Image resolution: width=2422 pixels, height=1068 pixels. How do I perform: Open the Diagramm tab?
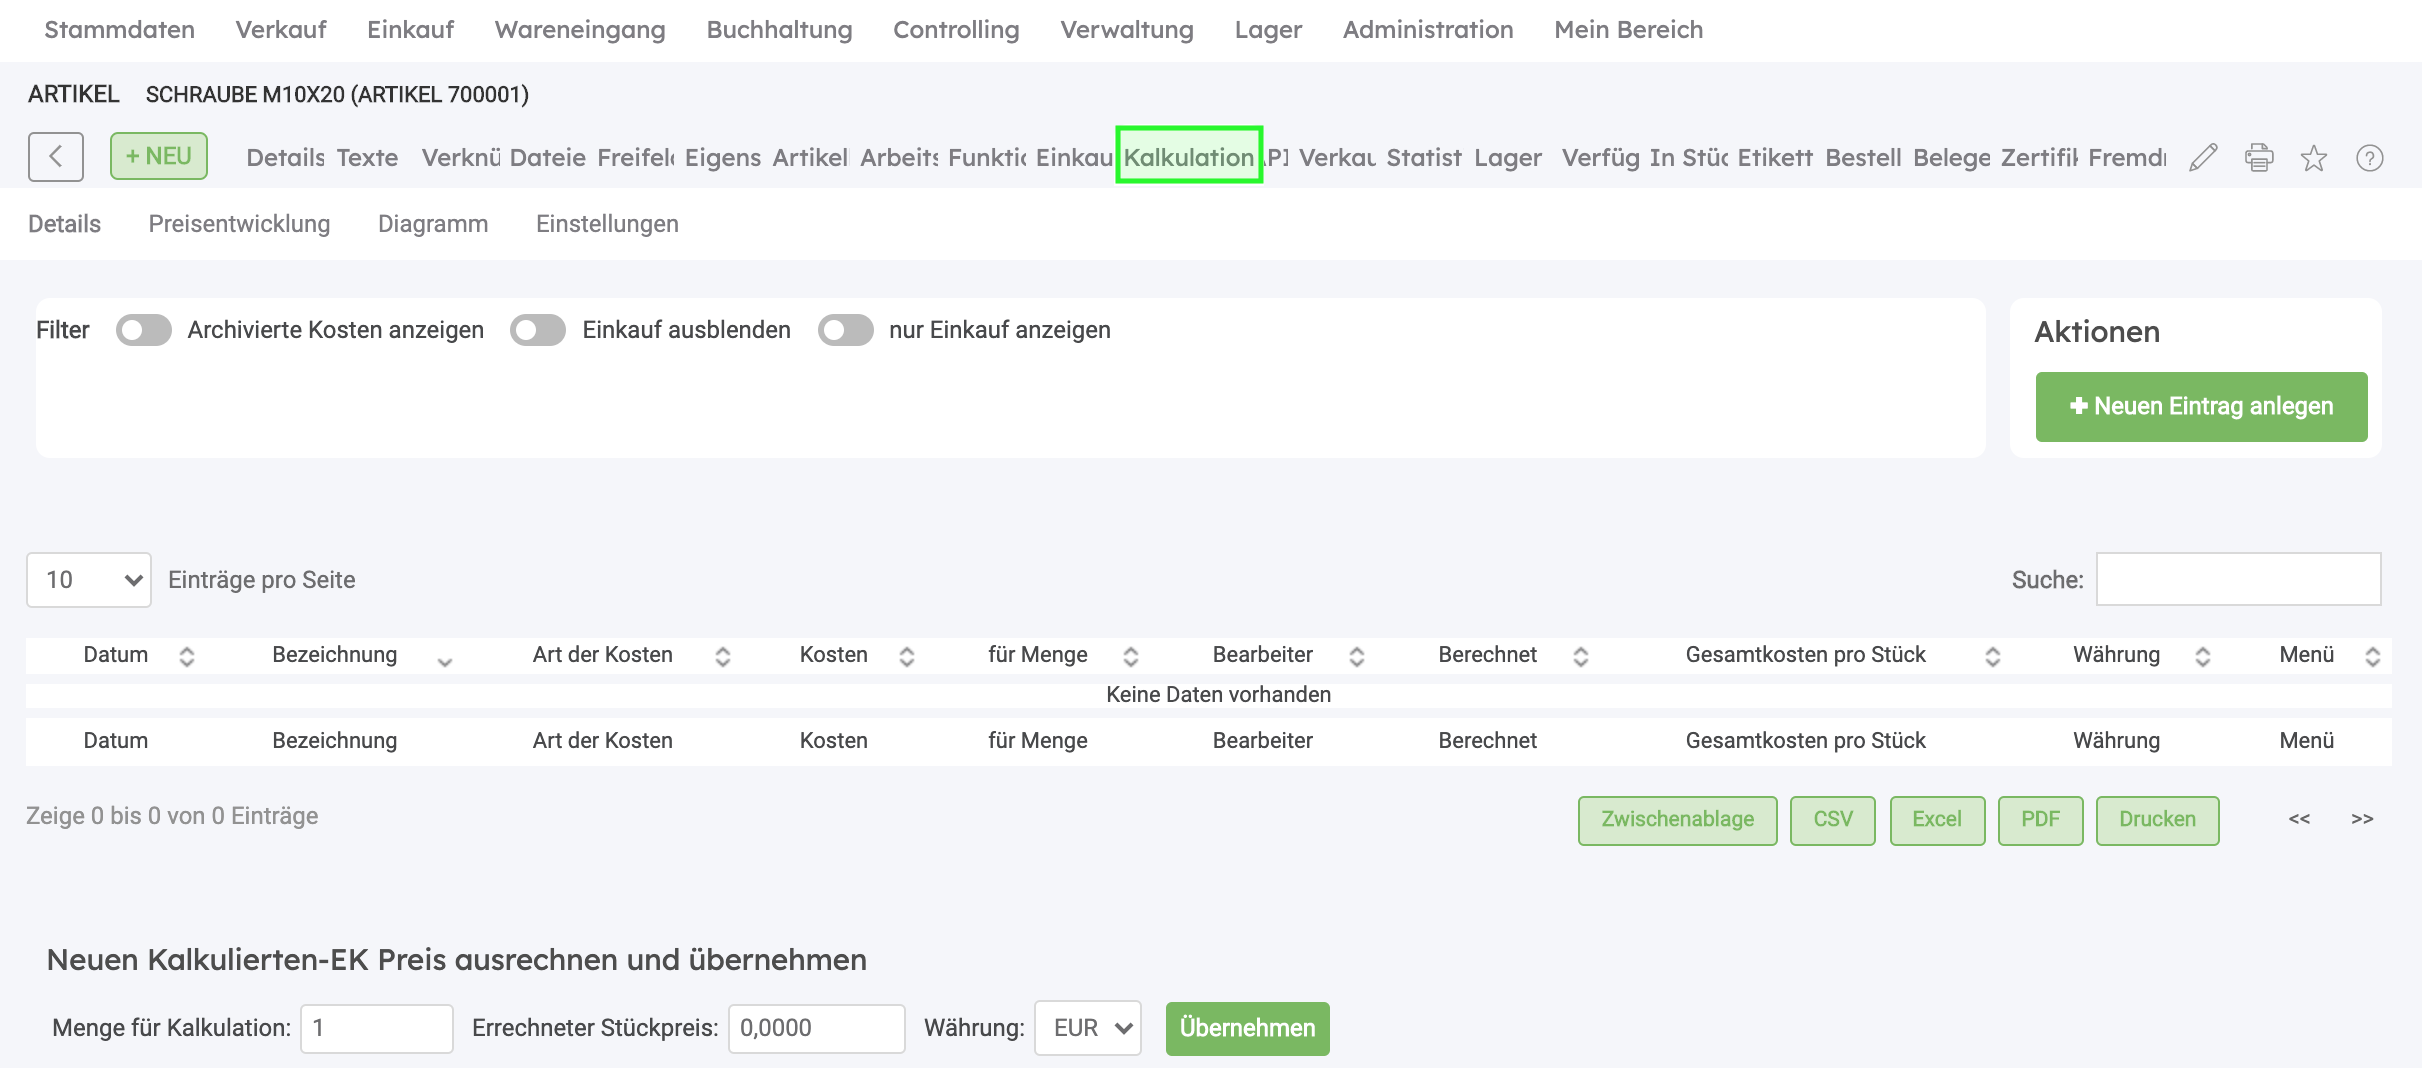pos(433,224)
